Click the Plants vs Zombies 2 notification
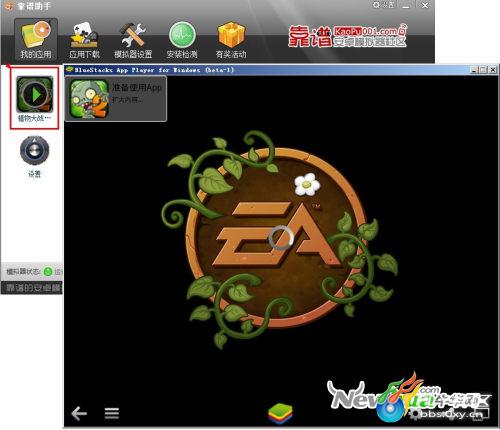 pos(116,99)
